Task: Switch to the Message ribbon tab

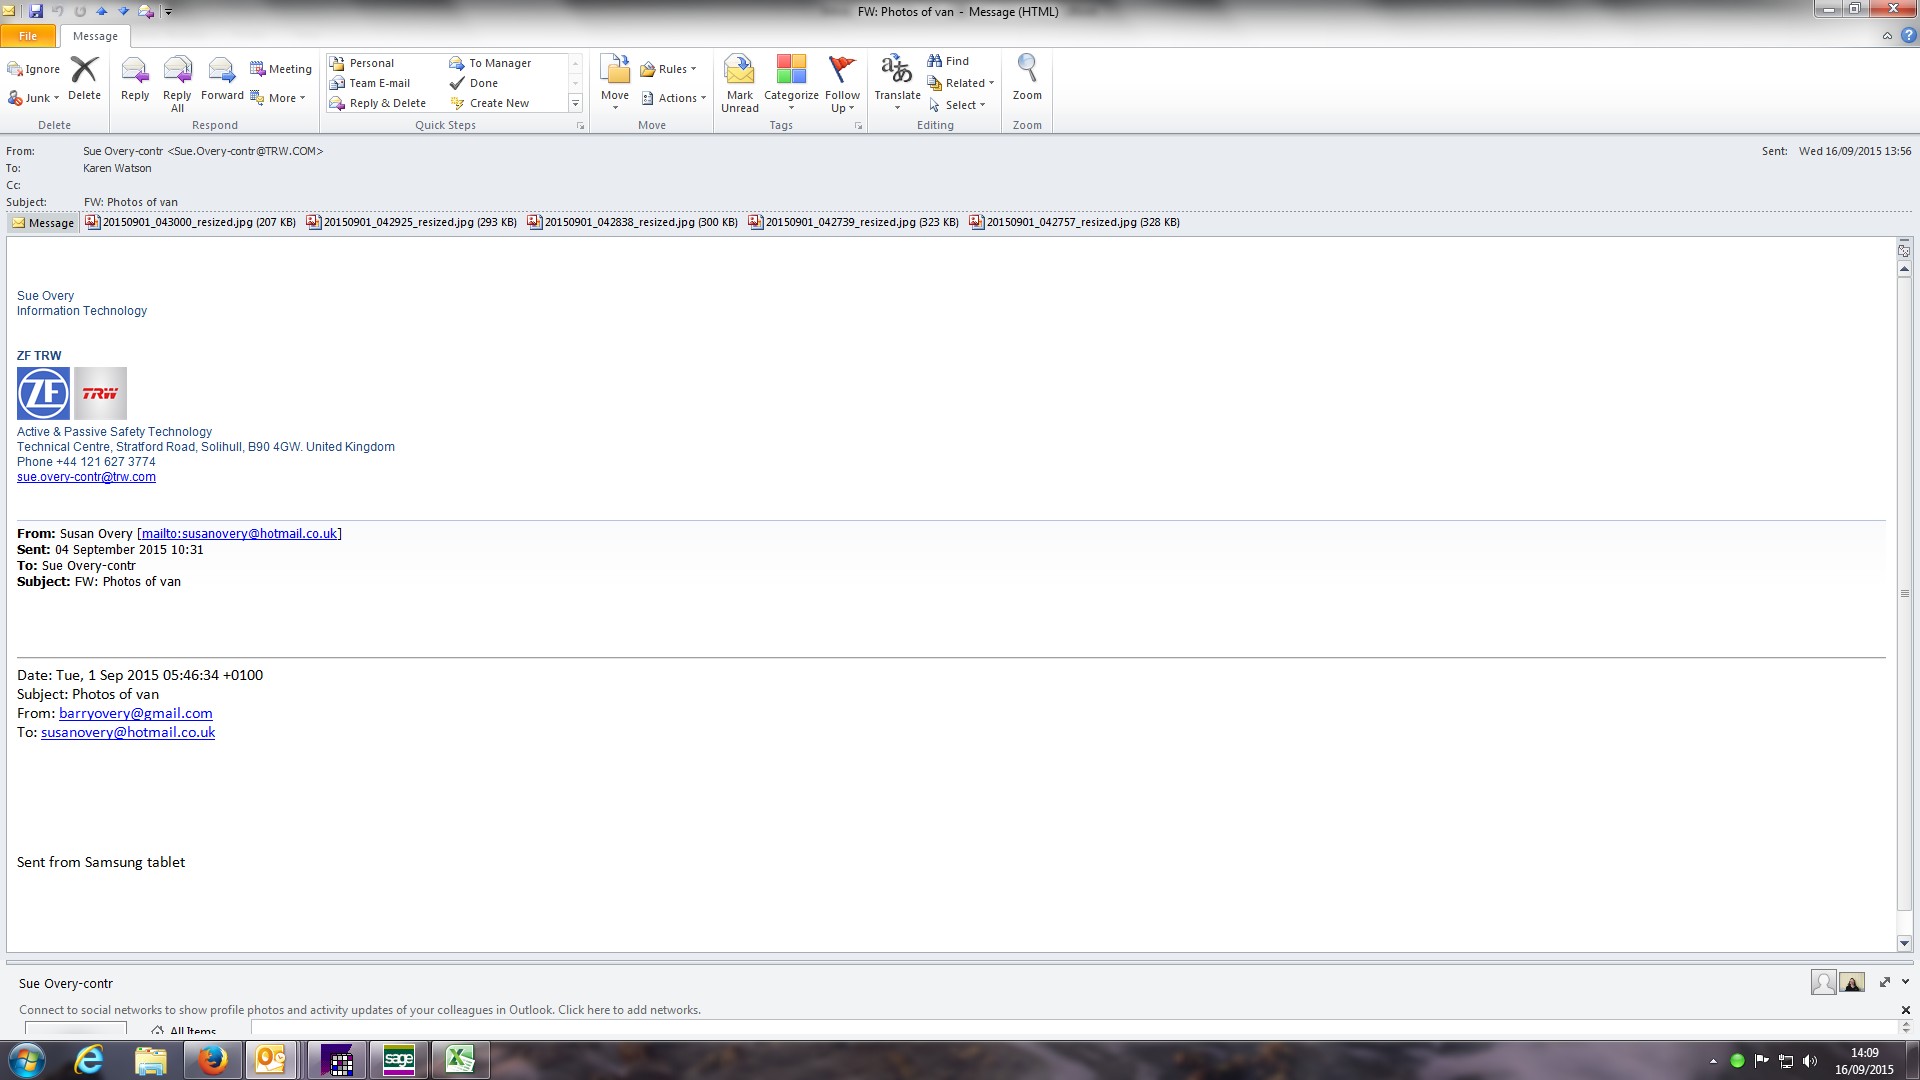Action: point(95,36)
